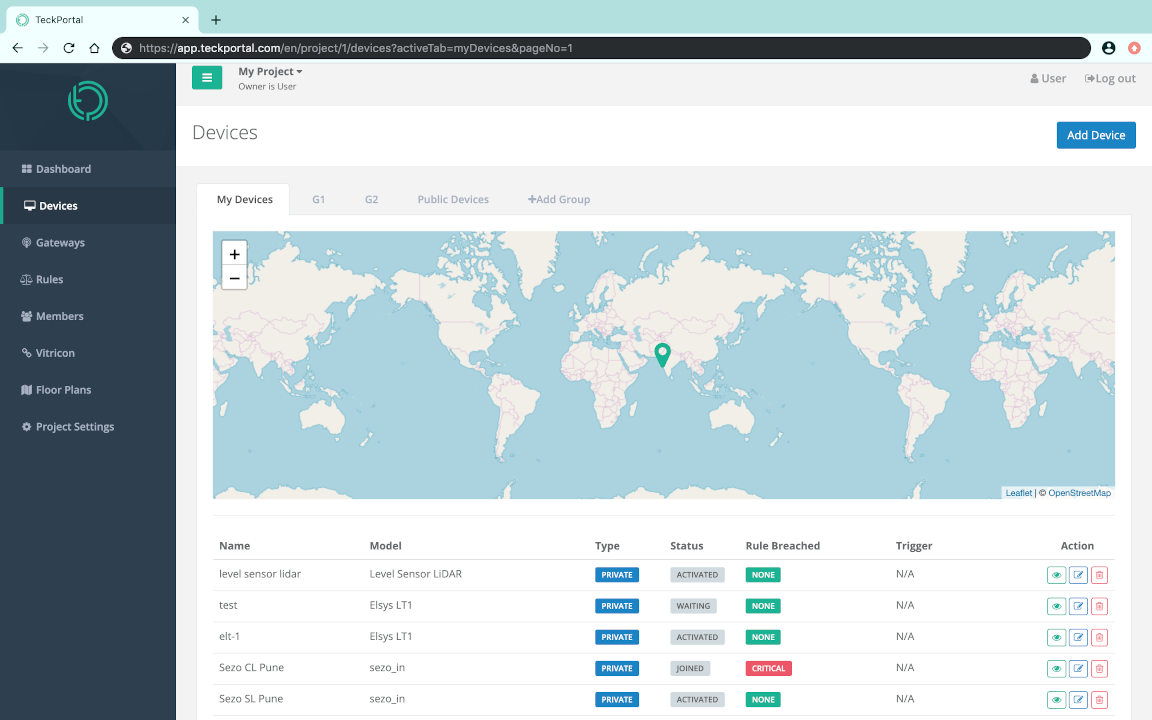View the Sezo CL Pune device
Screen dimensions: 1152x720
coord(1056,669)
